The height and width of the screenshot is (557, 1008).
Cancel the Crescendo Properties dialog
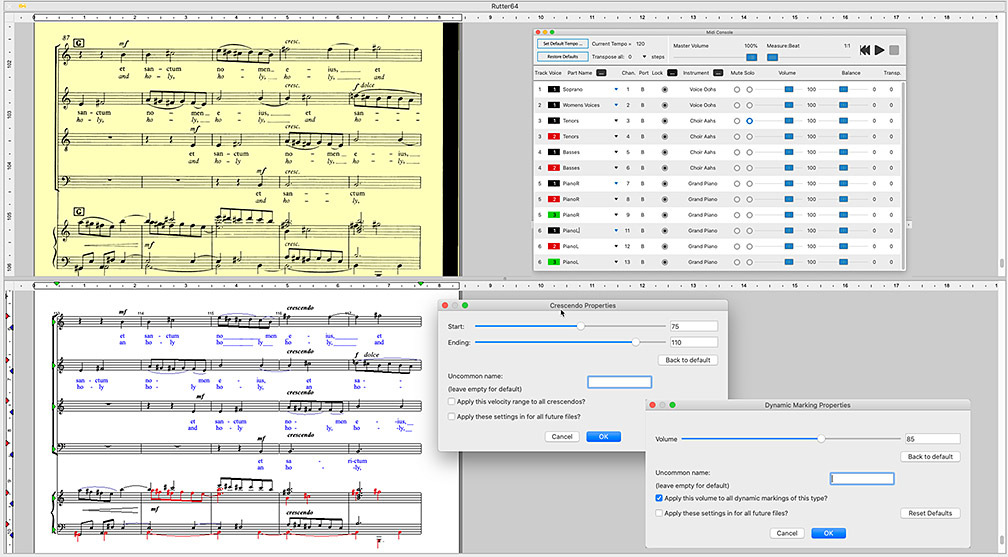tap(562, 437)
